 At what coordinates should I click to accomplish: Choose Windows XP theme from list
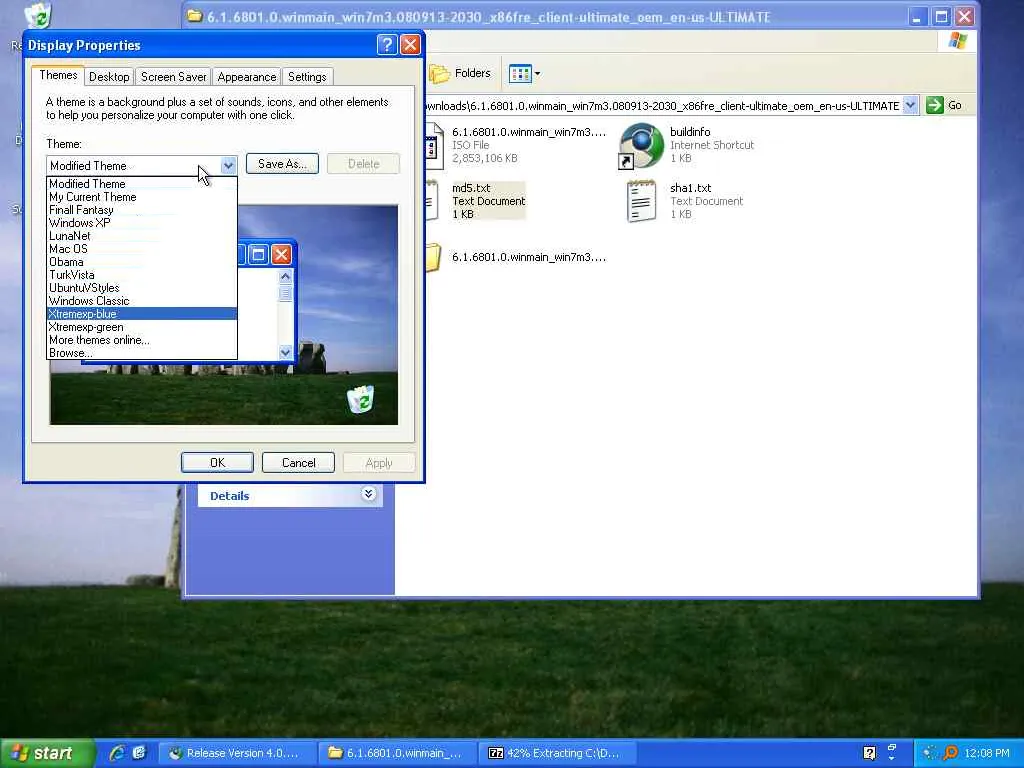pyautogui.click(x=142, y=223)
